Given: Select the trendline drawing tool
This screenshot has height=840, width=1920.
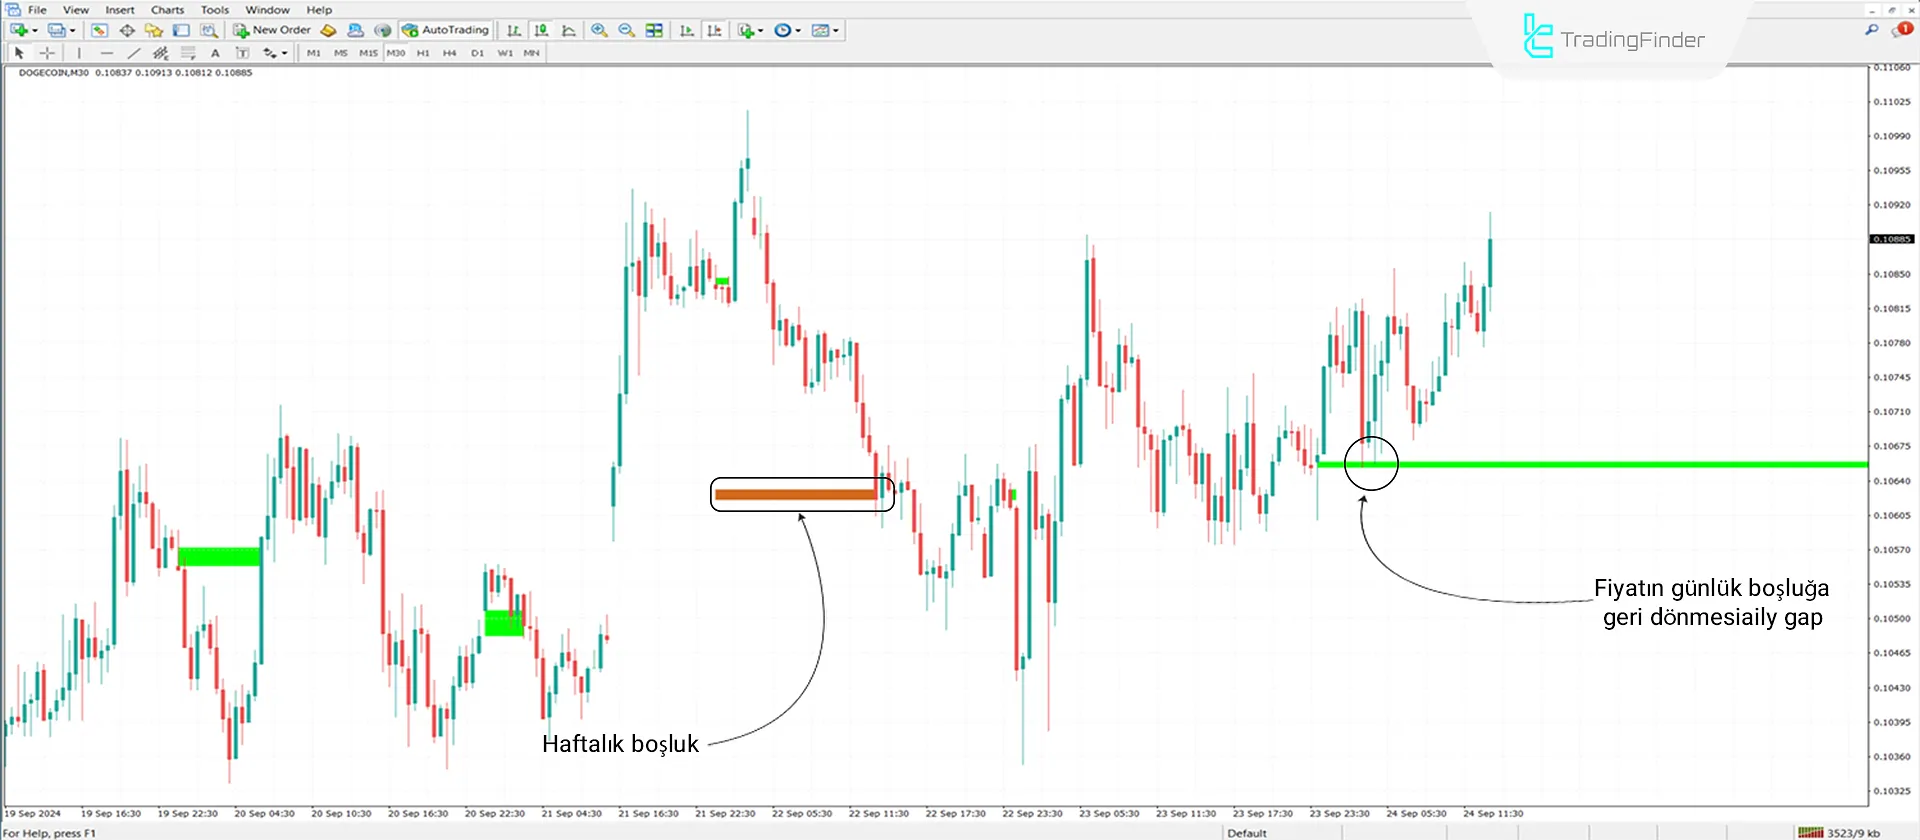Looking at the screenshot, I should (x=133, y=53).
